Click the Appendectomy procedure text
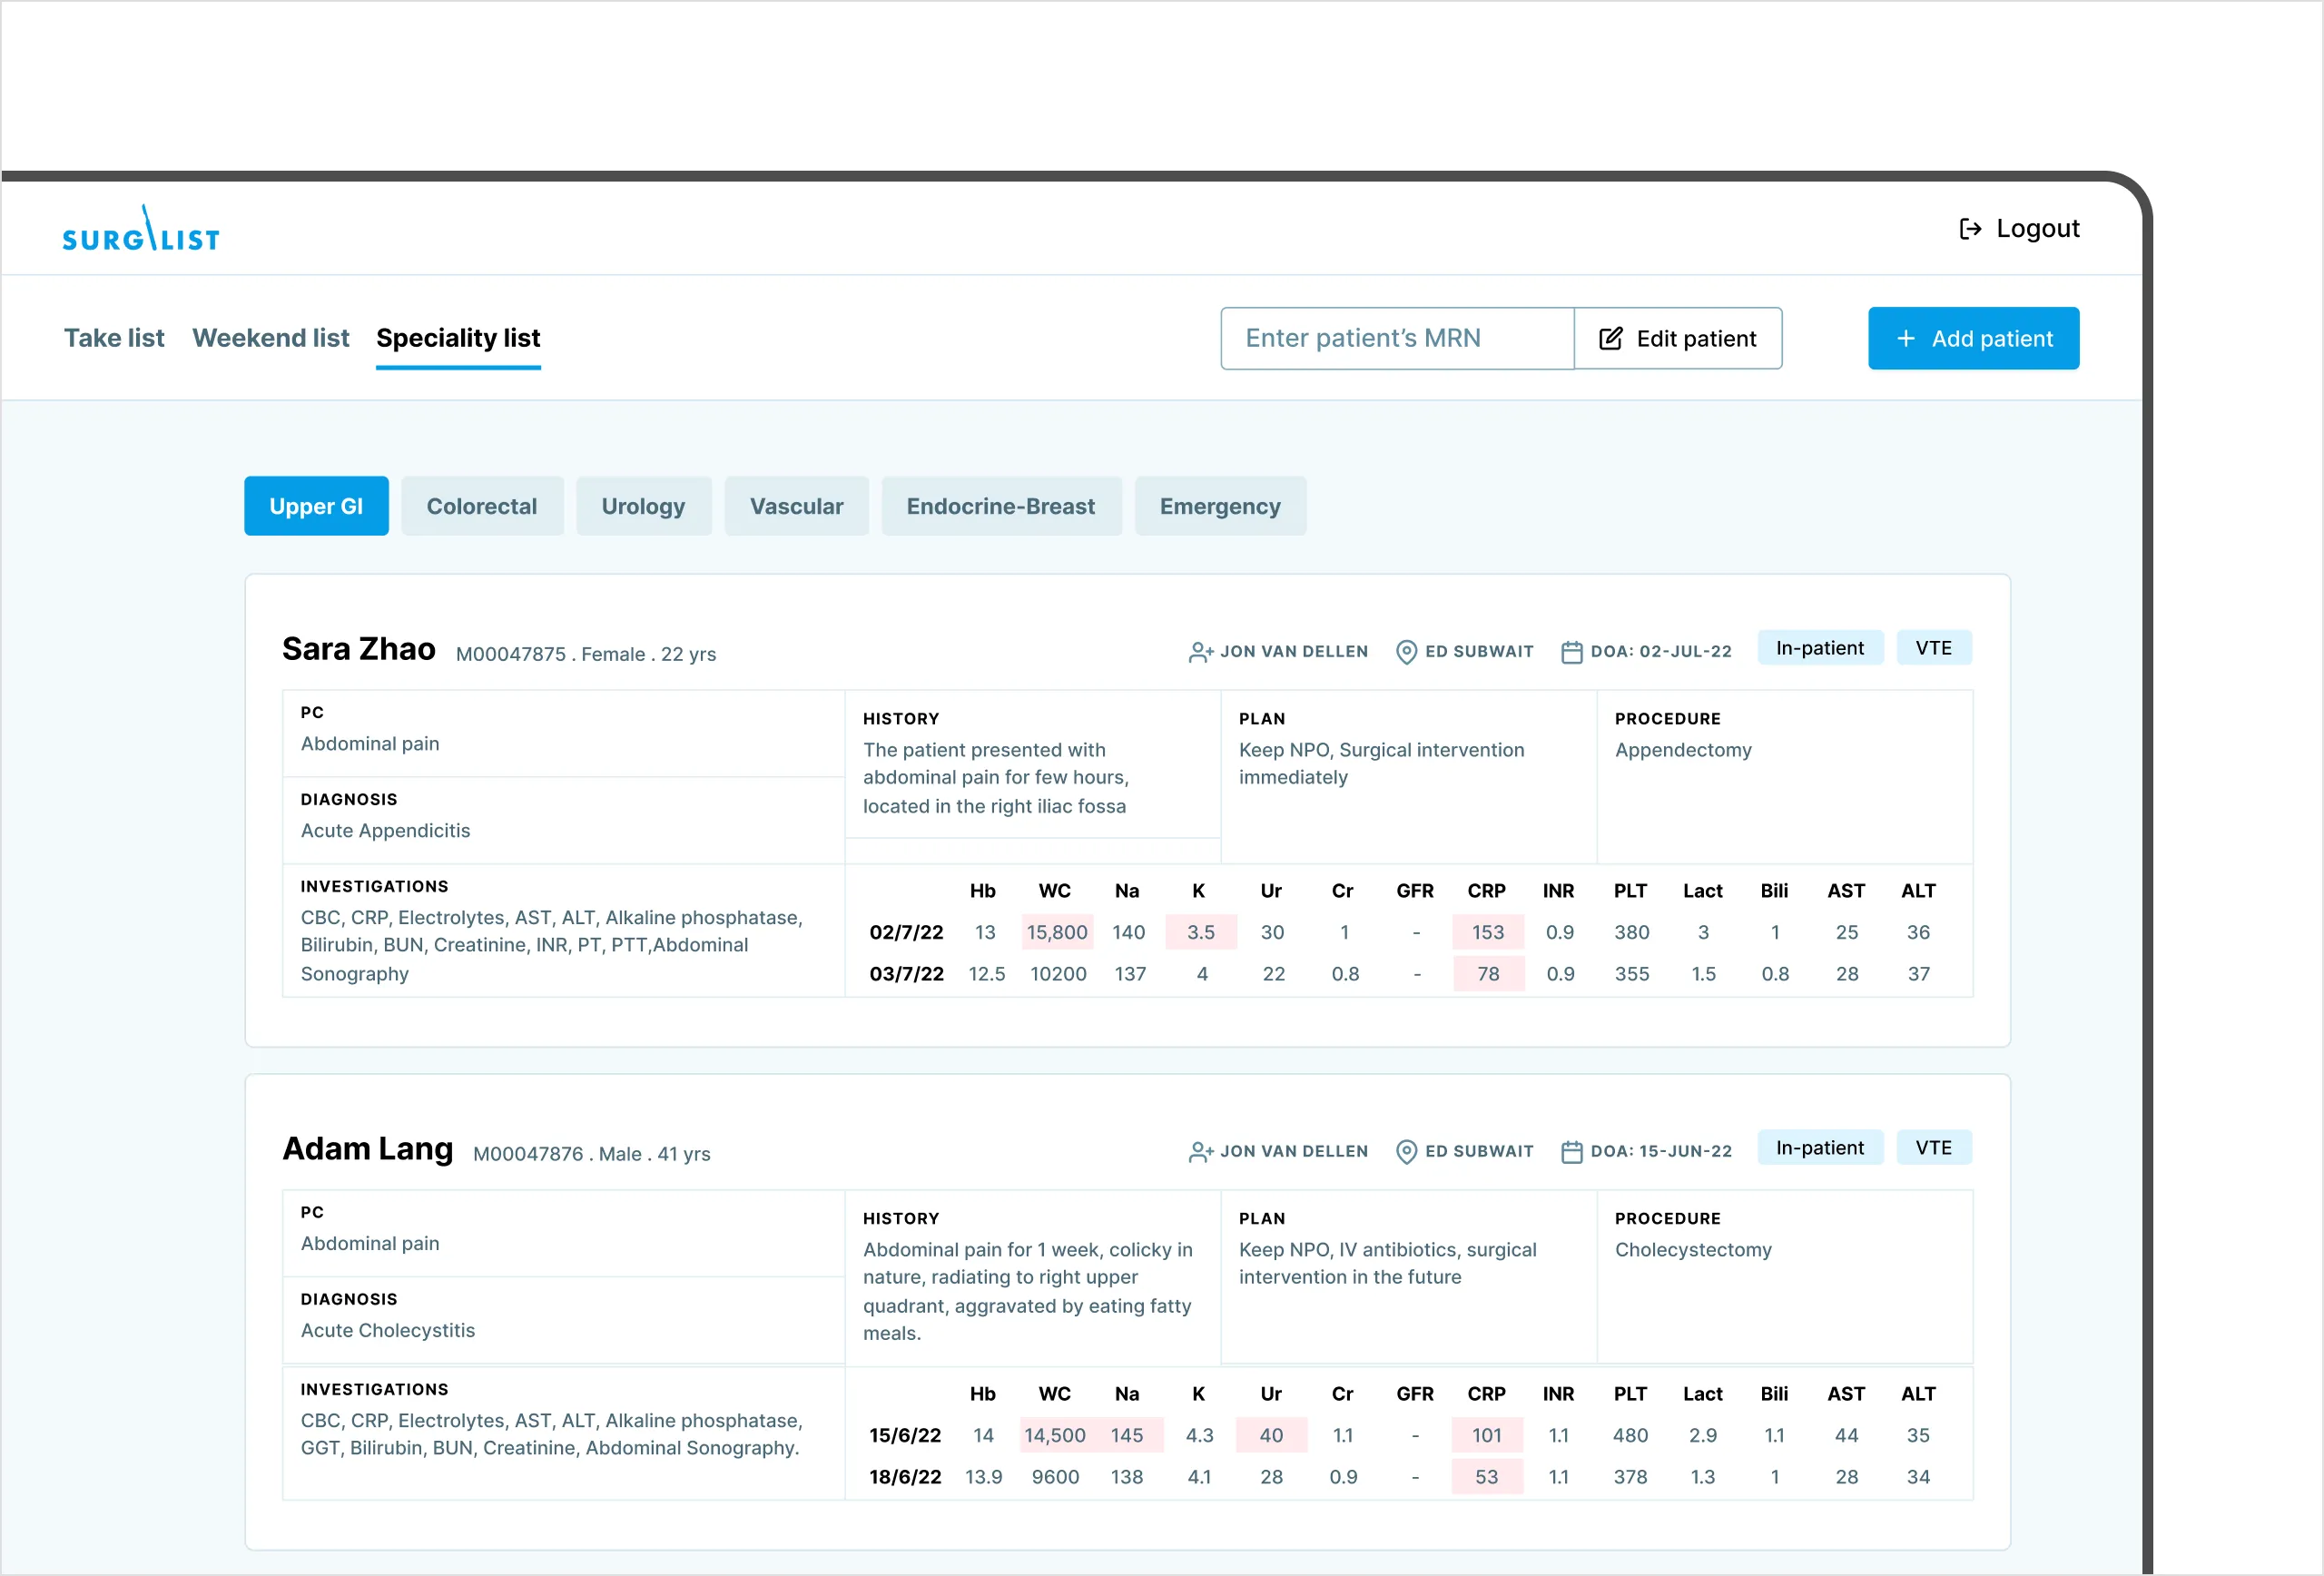This screenshot has width=2324, height=1576. [1683, 750]
